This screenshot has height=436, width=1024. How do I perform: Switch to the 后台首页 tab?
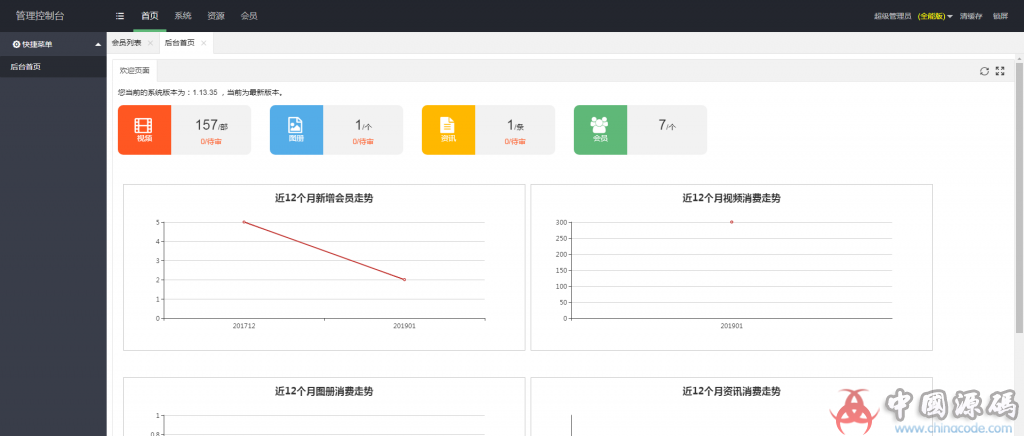click(x=179, y=43)
